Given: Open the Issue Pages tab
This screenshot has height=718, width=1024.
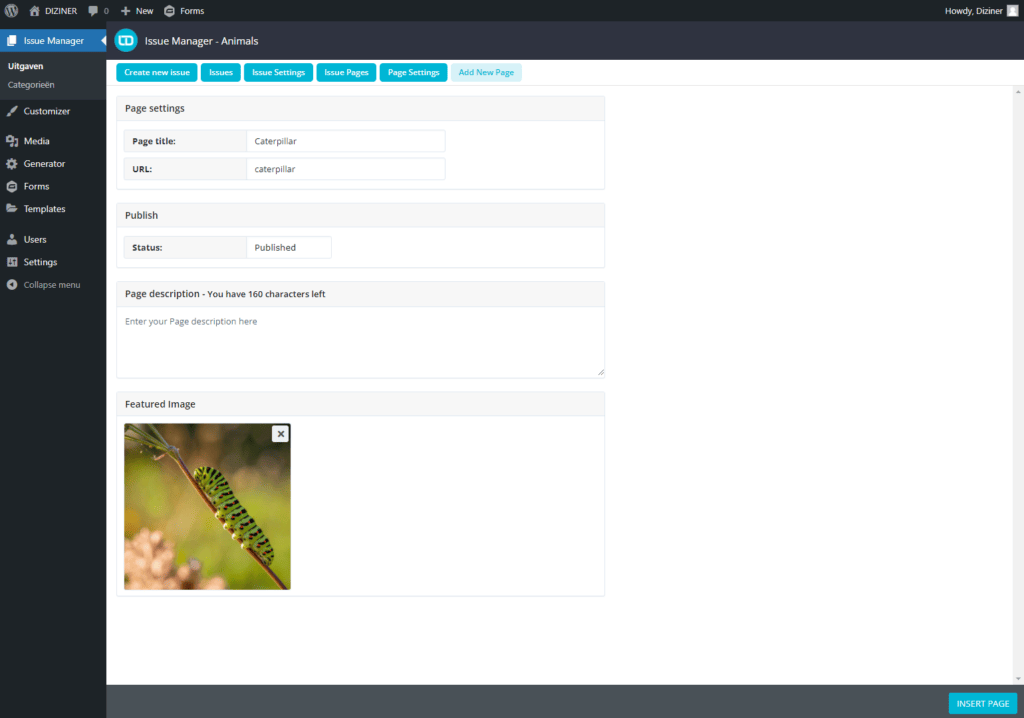Looking at the screenshot, I should point(346,73).
